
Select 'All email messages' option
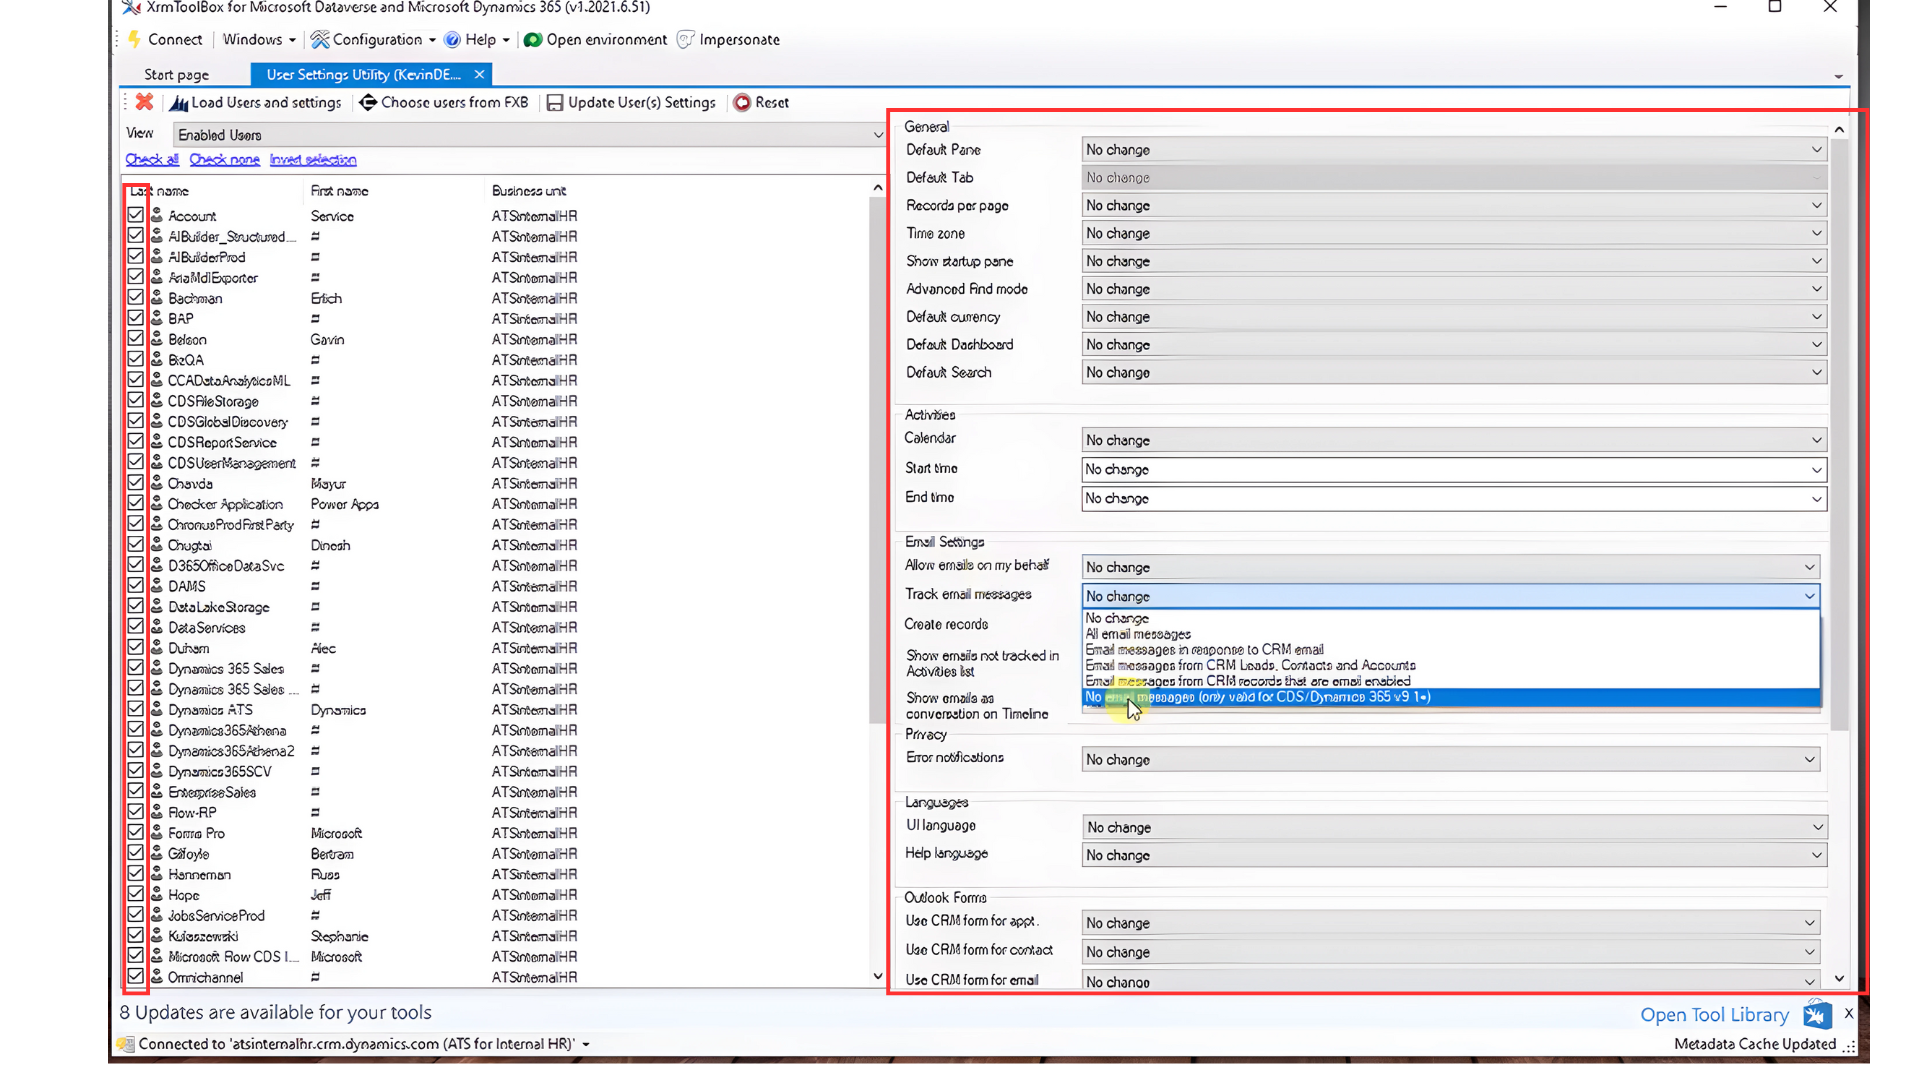pos(1451,634)
